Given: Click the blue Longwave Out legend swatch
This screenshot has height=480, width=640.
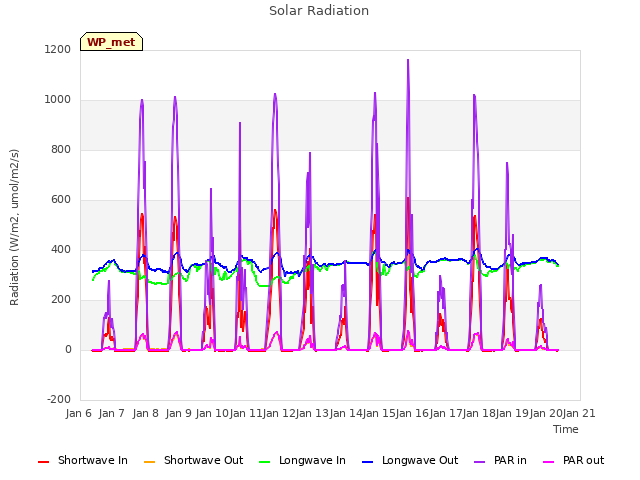Looking at the screenshot, I should coord(368,462).
